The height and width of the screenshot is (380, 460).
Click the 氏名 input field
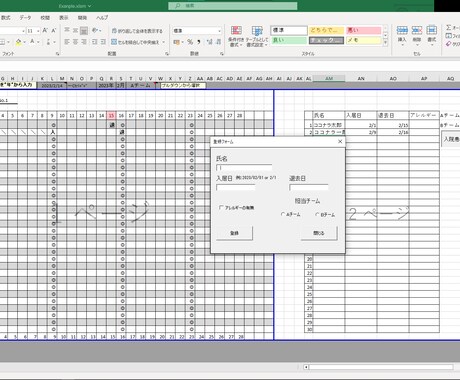[x=244, y=167]
